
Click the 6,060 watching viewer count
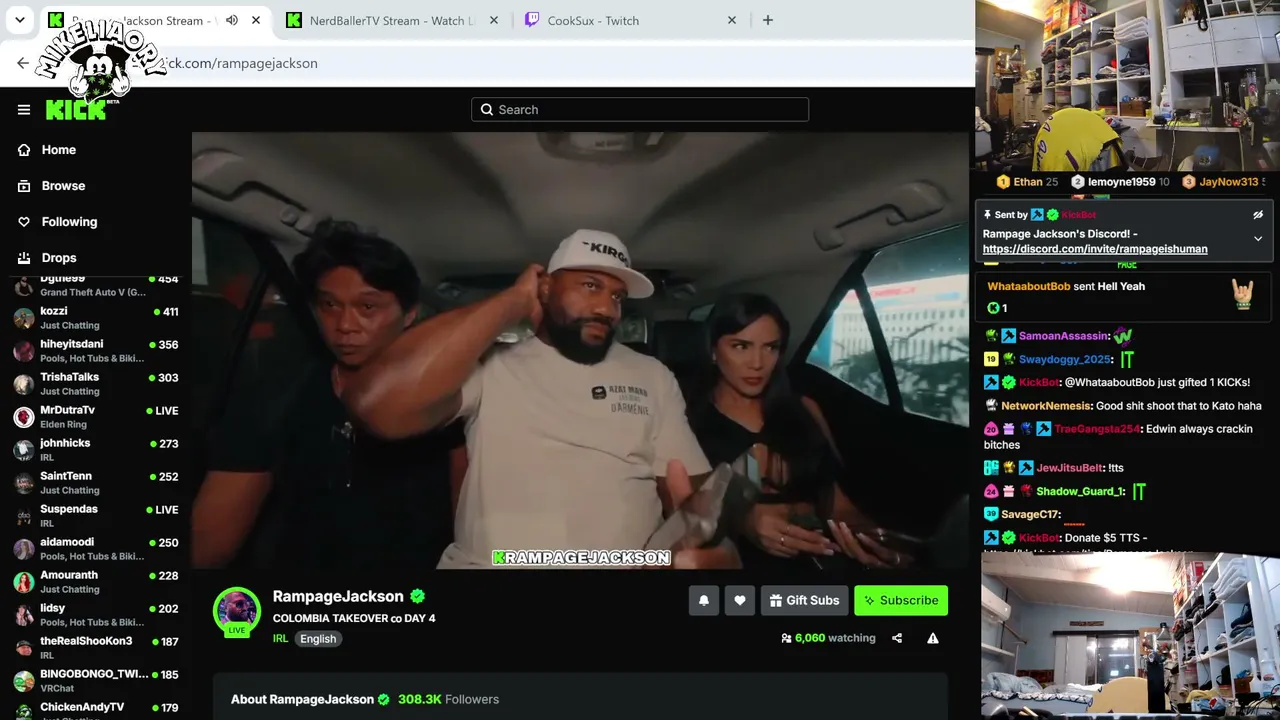click(x=828, y=638)
